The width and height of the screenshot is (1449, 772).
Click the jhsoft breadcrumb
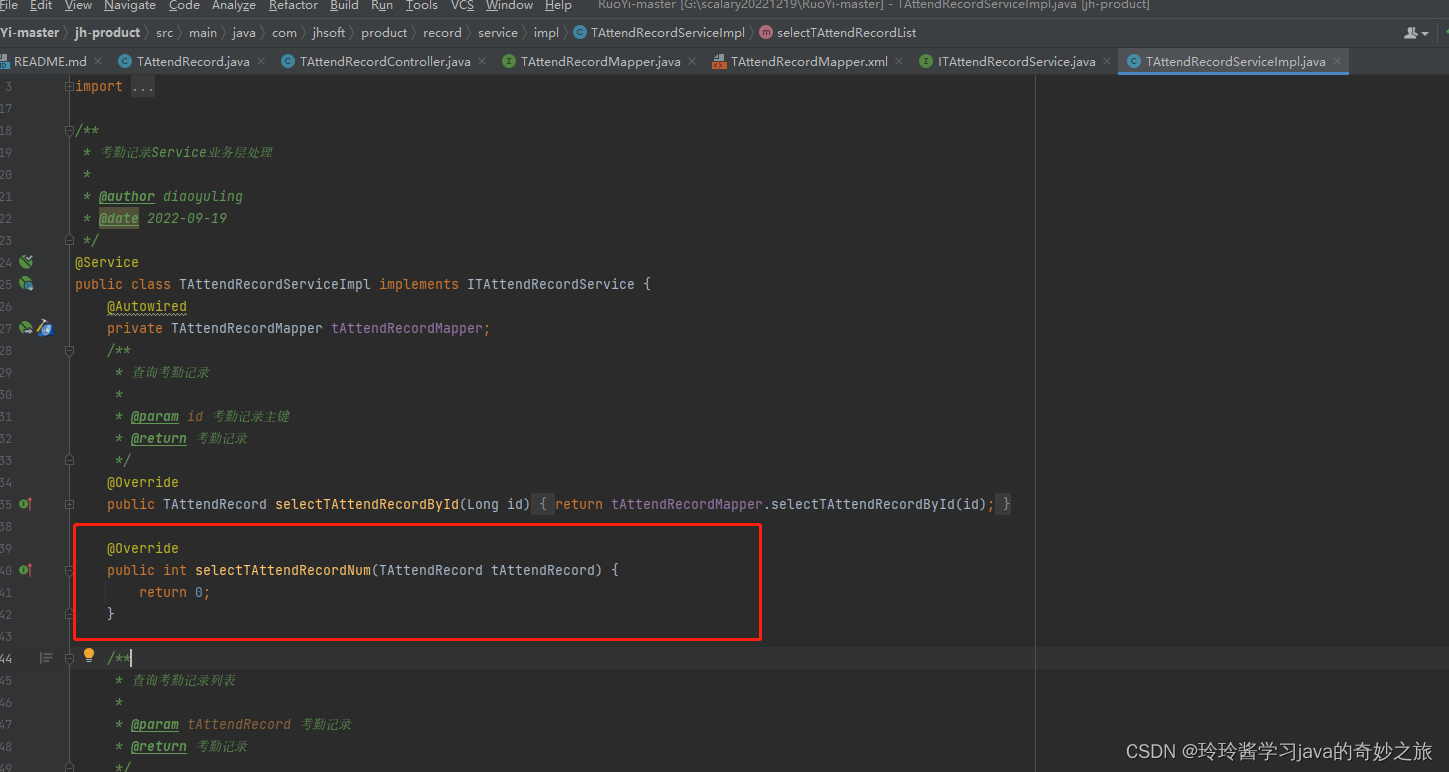[x=327, y=33]
